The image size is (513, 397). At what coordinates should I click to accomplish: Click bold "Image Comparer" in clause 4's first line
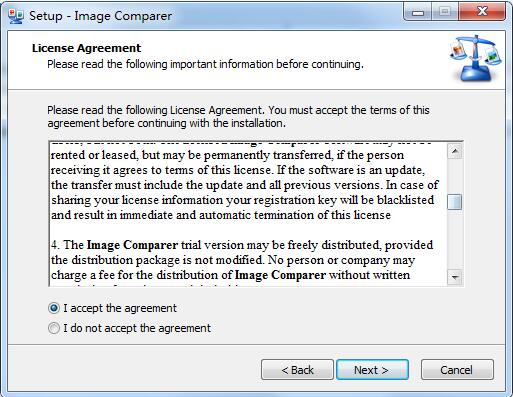tap(132, 245)
